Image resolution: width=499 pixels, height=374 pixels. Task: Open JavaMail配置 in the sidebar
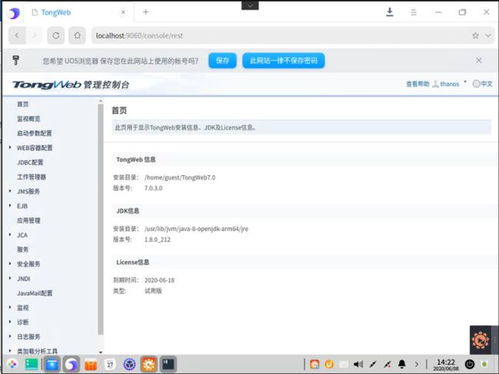35,293
